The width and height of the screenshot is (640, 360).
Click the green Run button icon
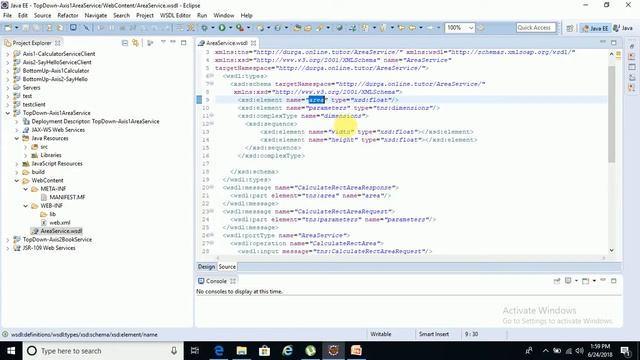point(222,28)
